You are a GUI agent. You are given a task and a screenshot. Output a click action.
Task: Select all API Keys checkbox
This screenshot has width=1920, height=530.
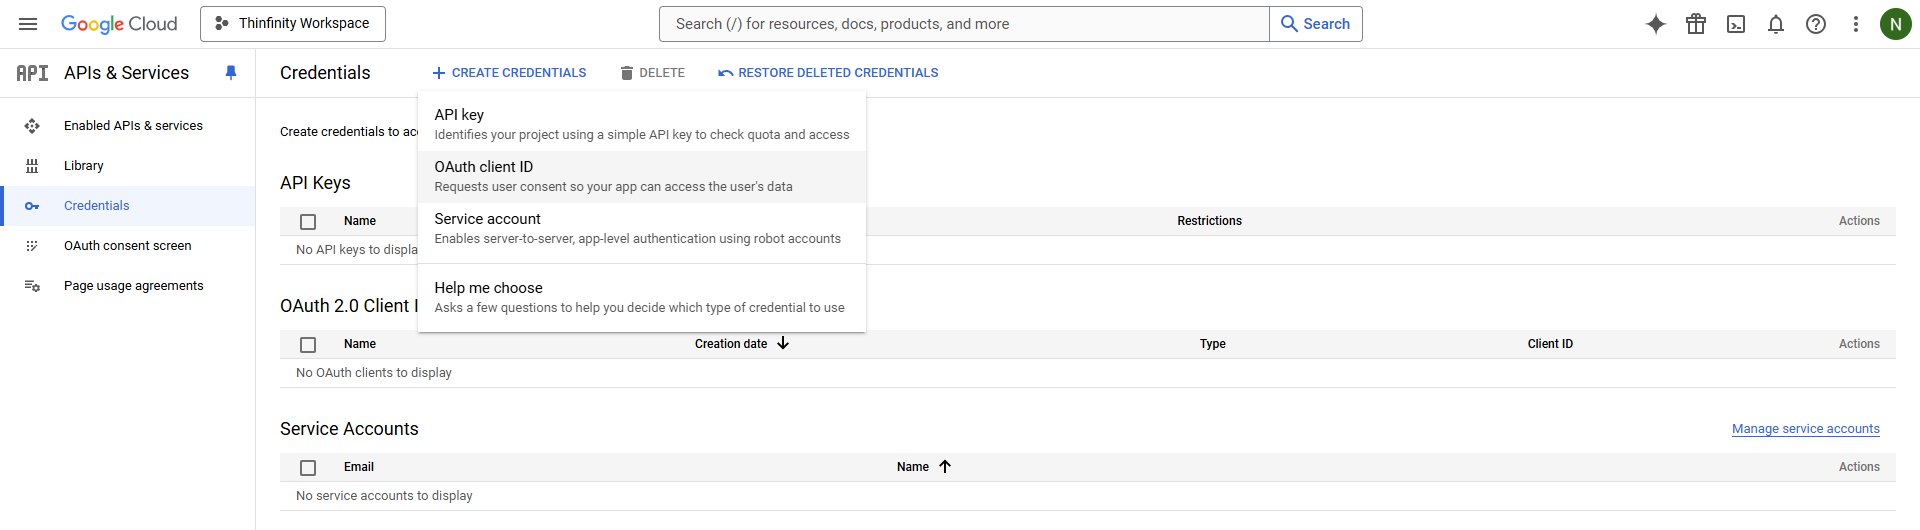308,222
